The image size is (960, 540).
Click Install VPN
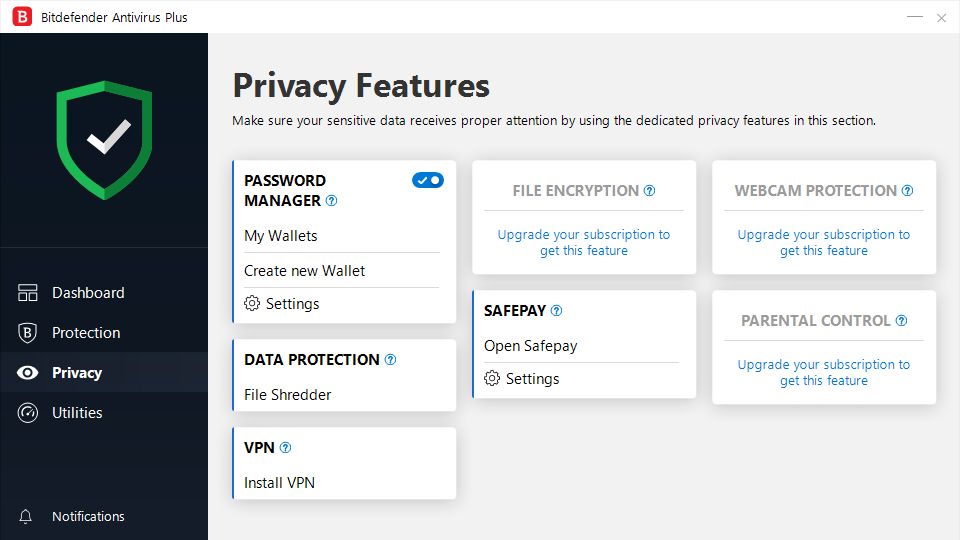point(280,483)
